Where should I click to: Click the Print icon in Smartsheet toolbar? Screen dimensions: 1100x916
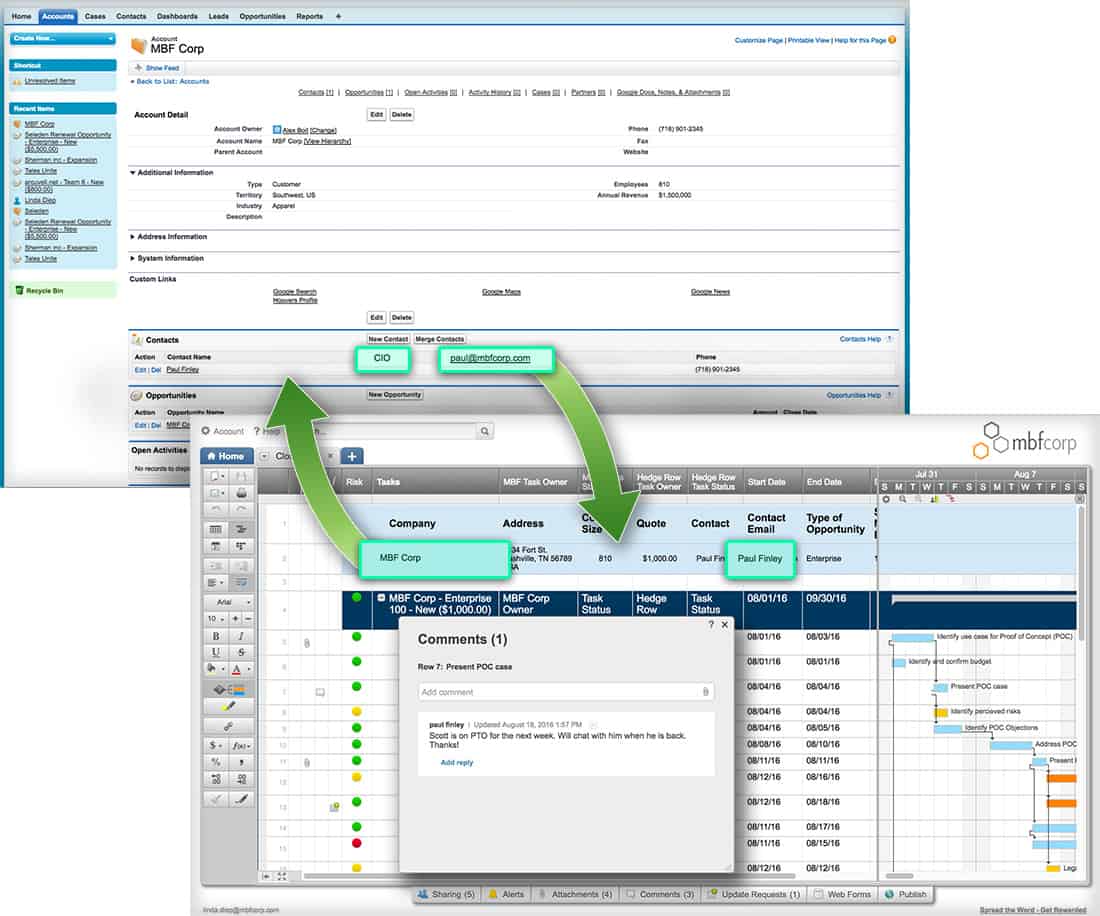tap(241, 492)
